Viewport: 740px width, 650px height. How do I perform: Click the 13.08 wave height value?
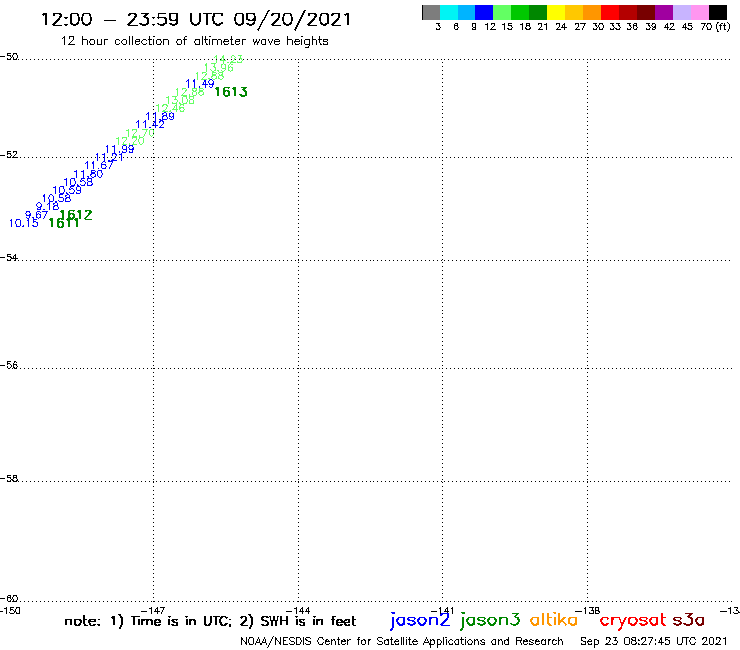[180, 100]
